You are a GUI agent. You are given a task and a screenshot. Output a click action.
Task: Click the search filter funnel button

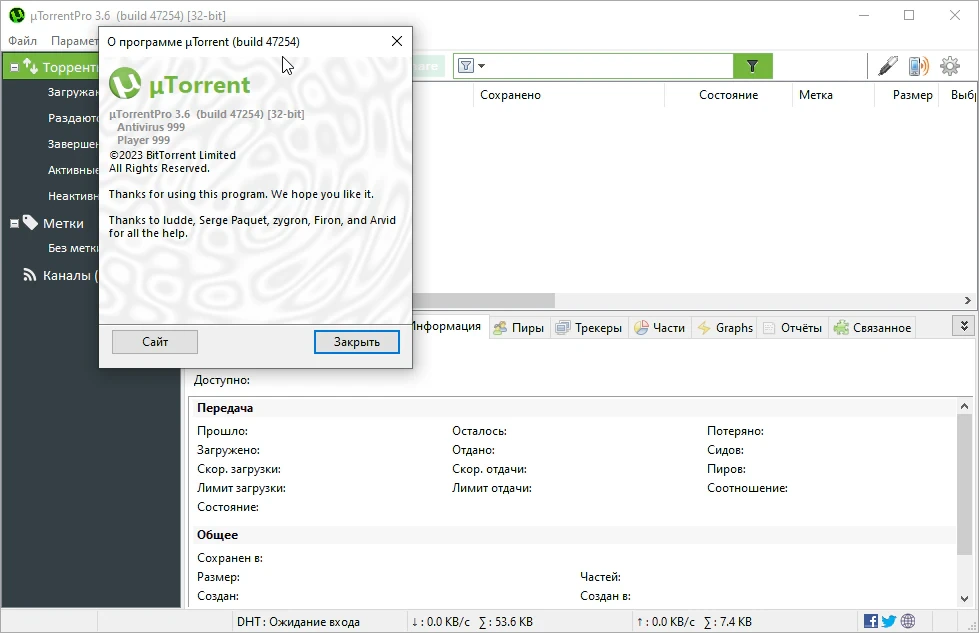point(752,66)
